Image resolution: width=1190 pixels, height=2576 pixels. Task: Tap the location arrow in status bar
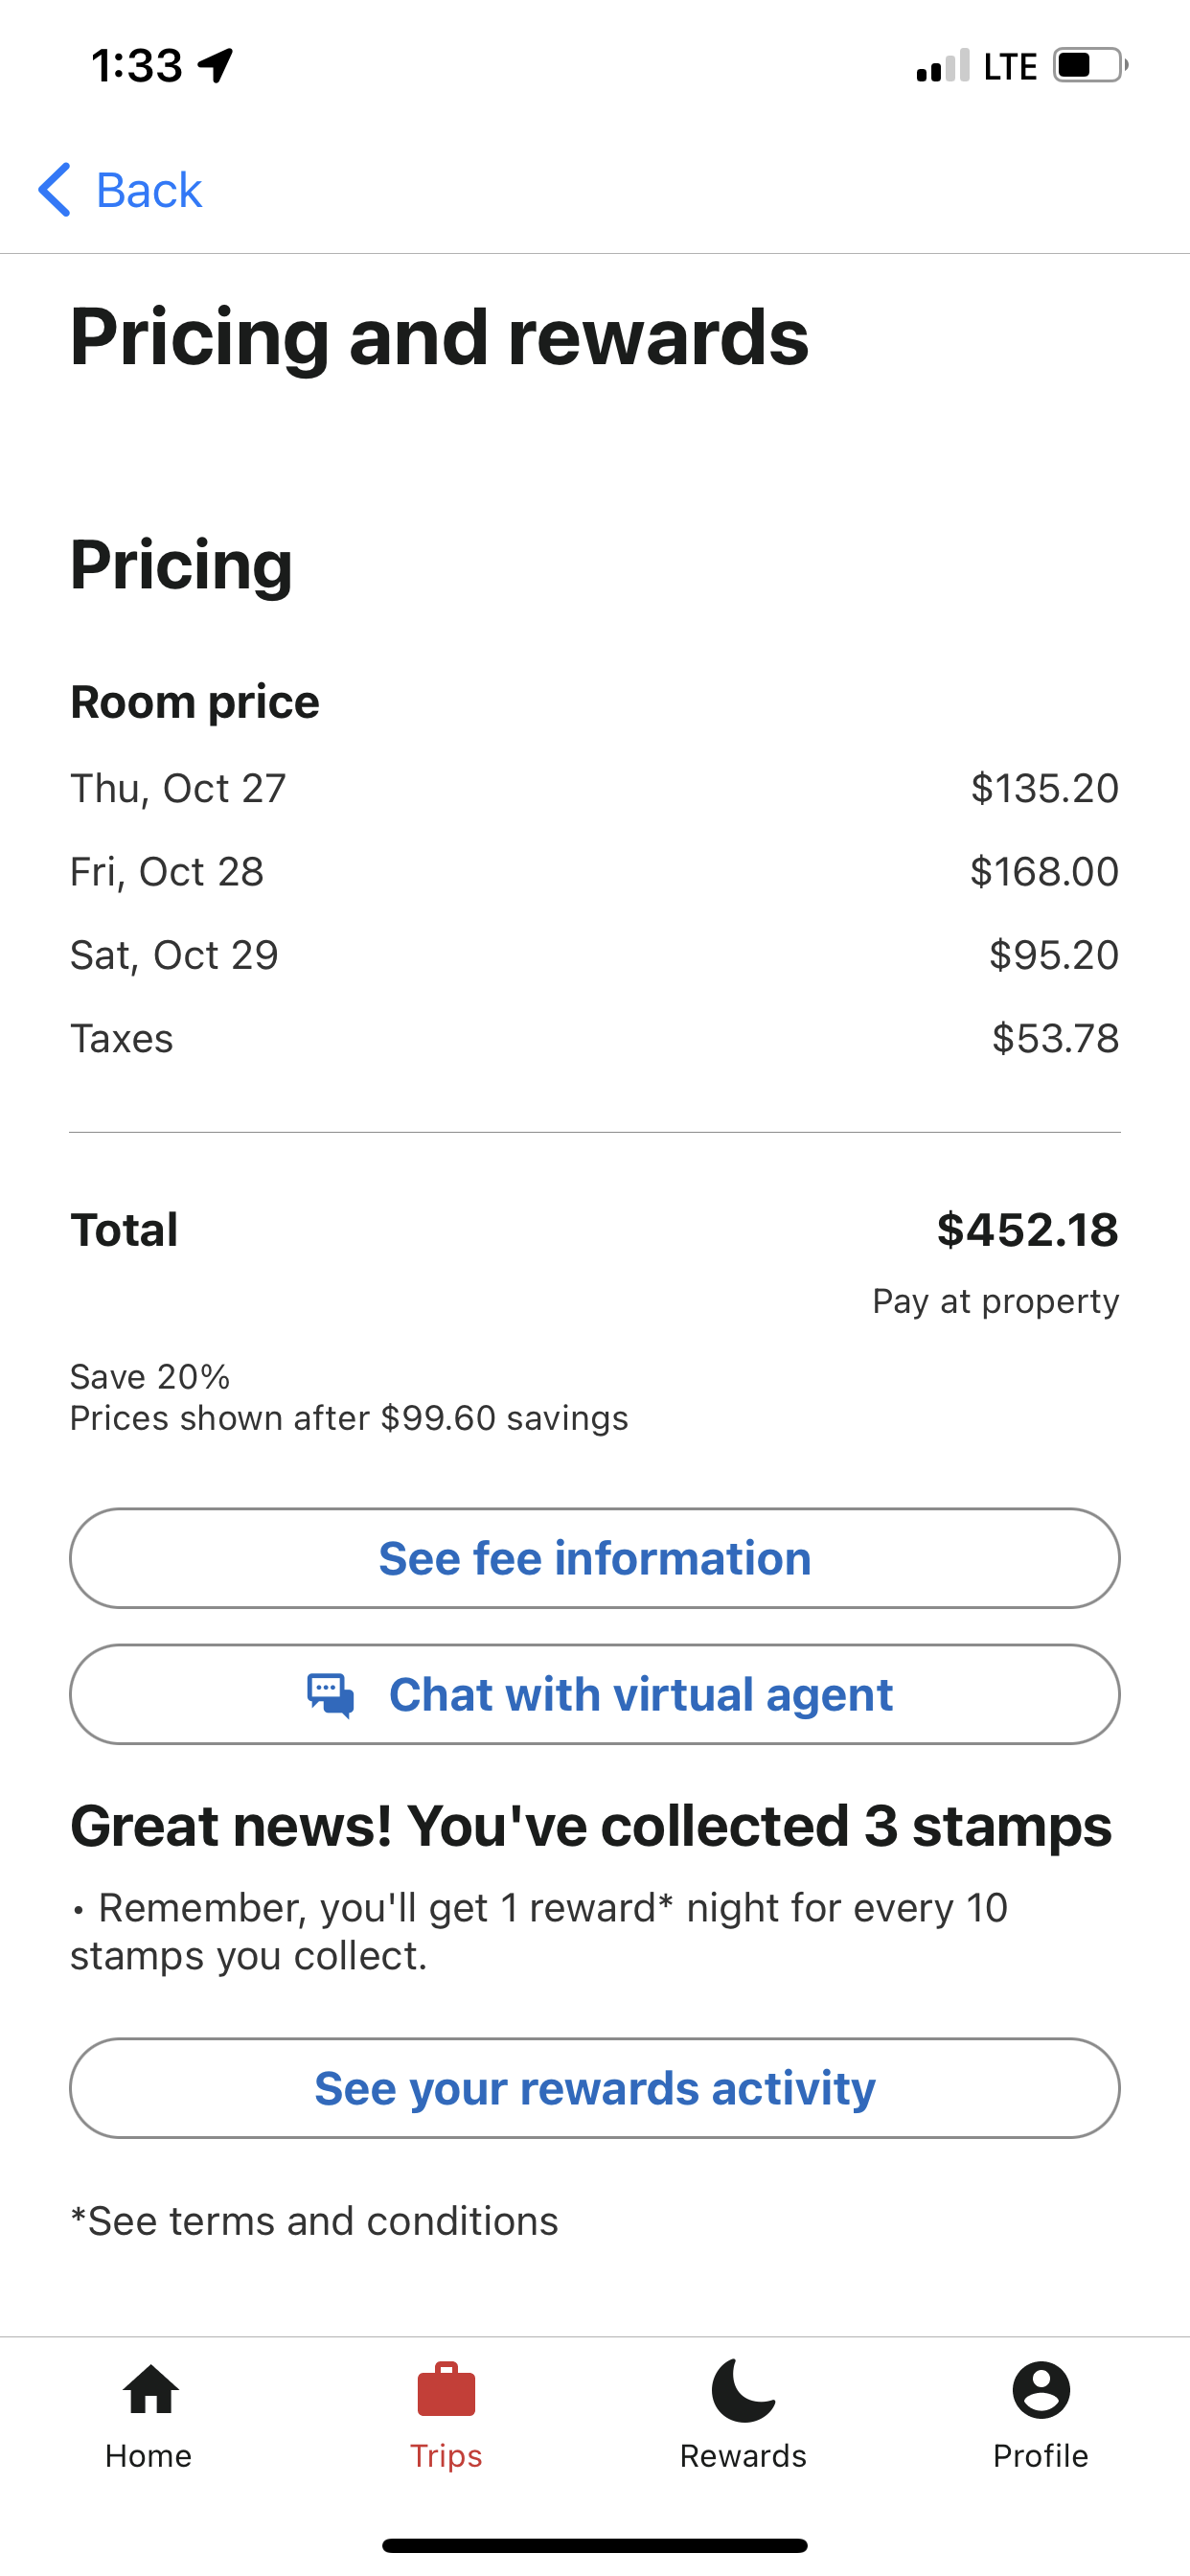(215, 65)
